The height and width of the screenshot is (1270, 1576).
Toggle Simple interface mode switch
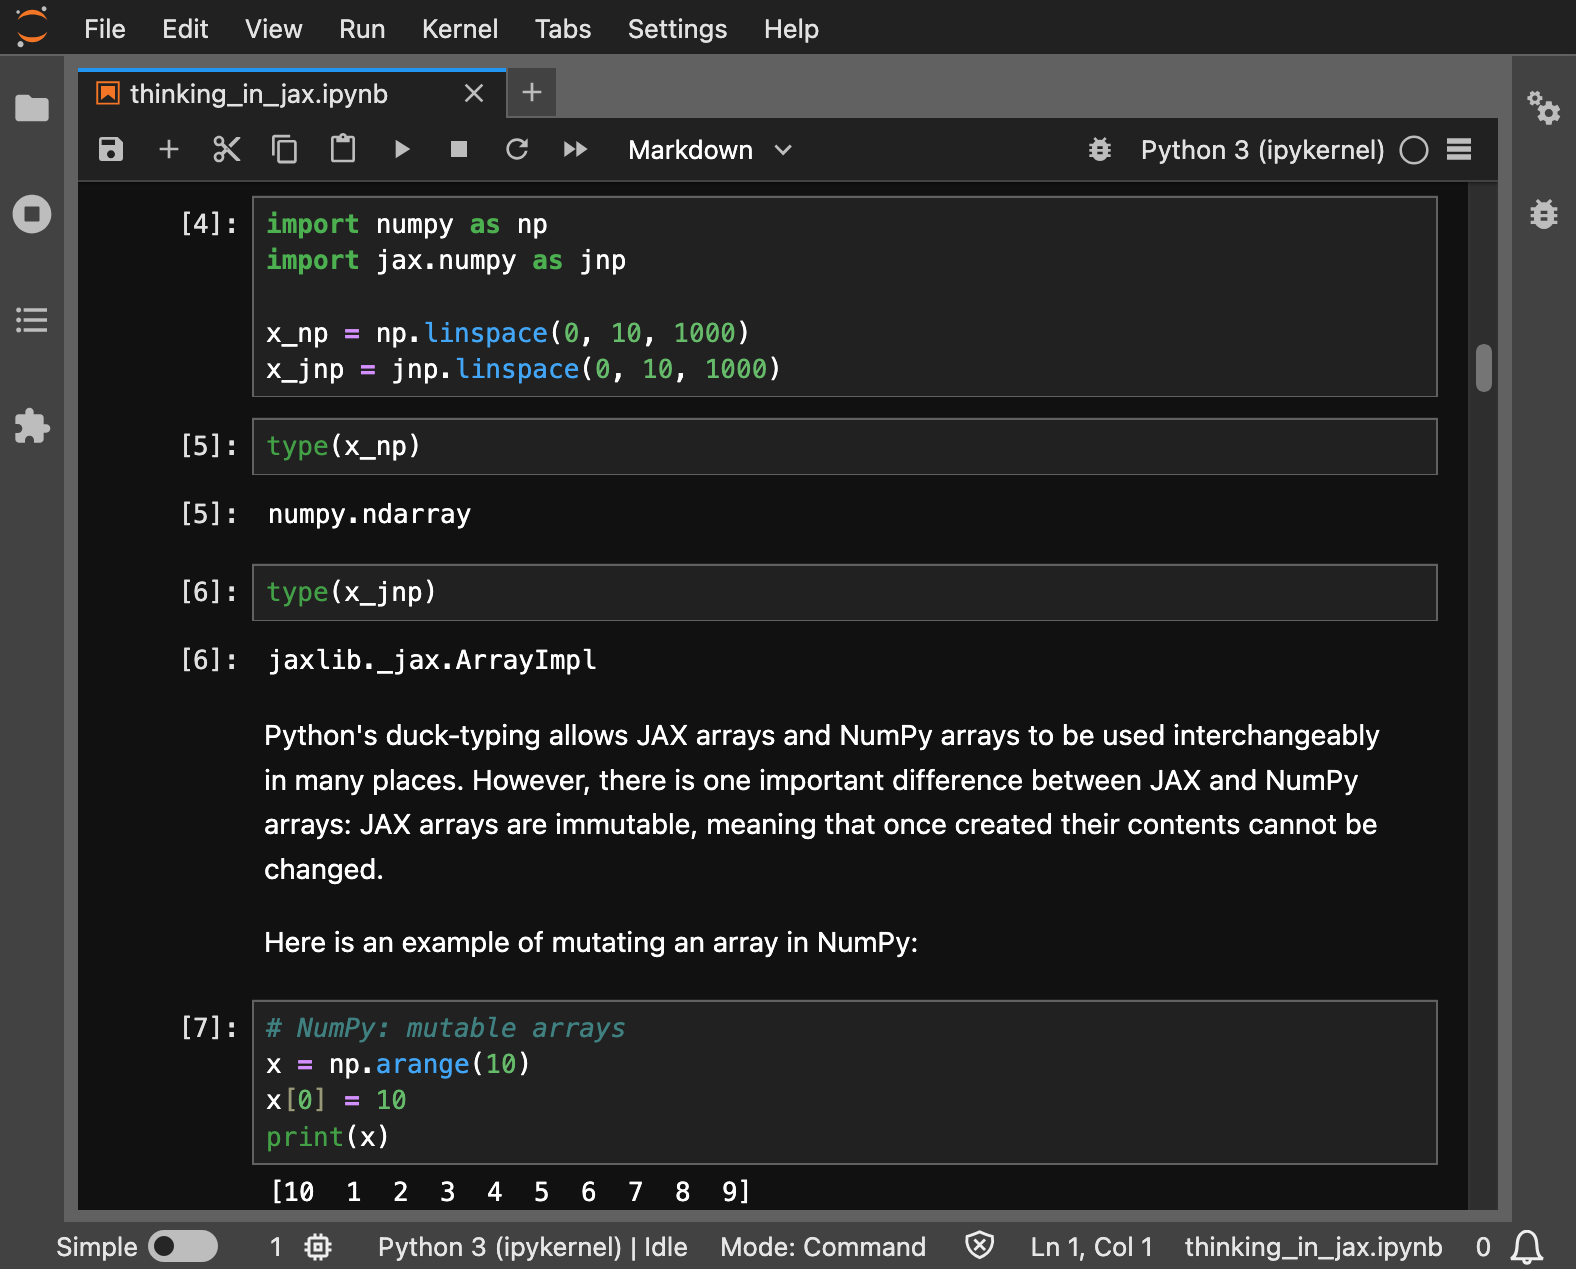(183, 1246)
